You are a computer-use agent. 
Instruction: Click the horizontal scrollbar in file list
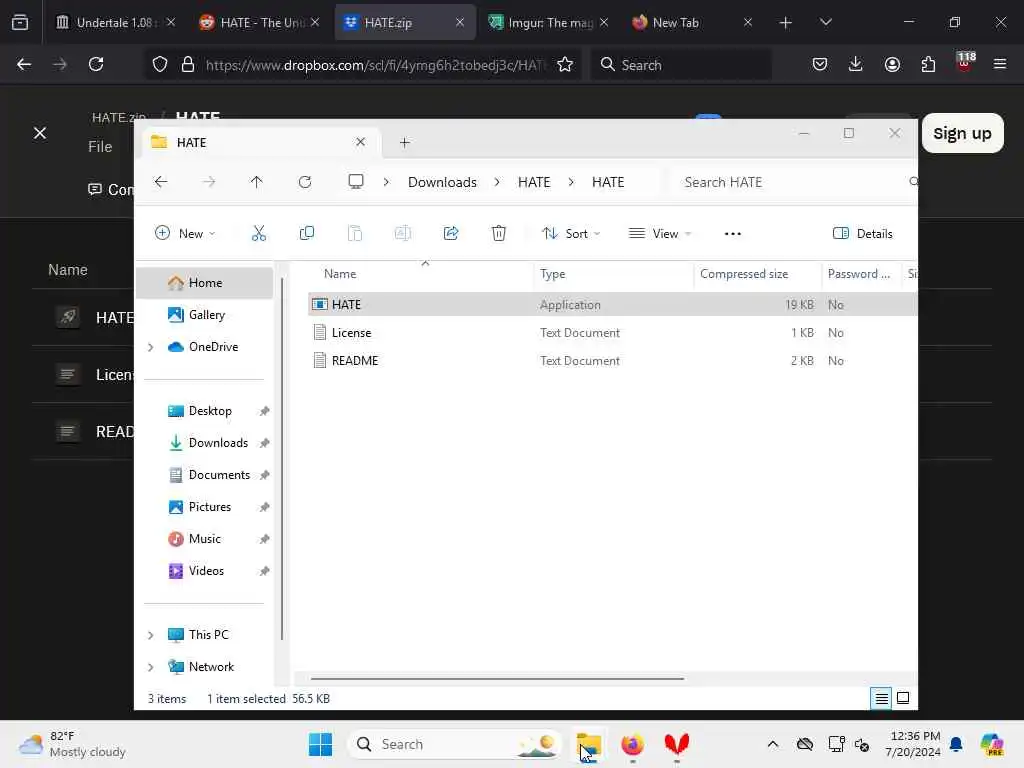(x=498, y=679)
